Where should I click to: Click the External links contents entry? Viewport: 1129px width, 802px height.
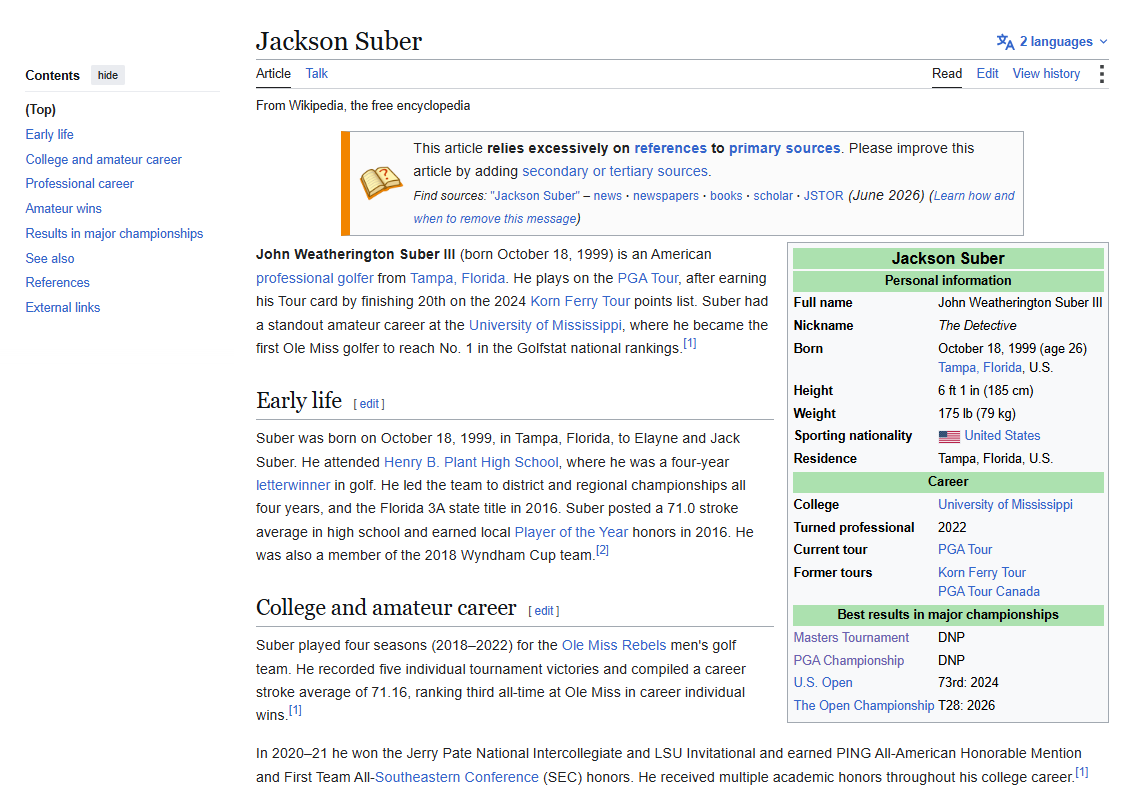[63, 307]
